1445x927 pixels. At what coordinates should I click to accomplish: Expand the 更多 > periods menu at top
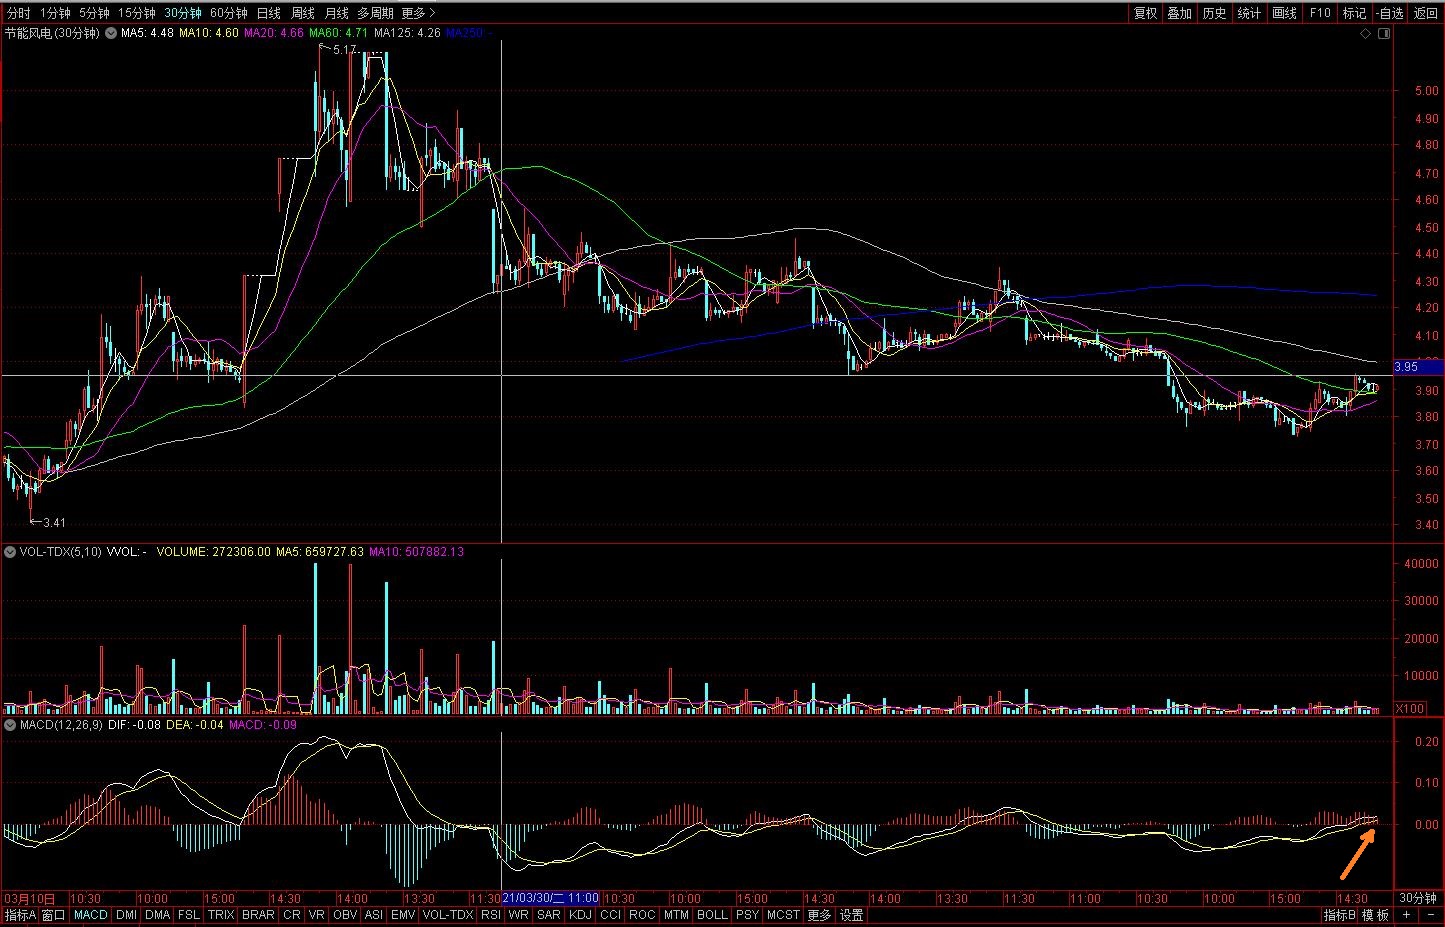click(x=418, y=13)
